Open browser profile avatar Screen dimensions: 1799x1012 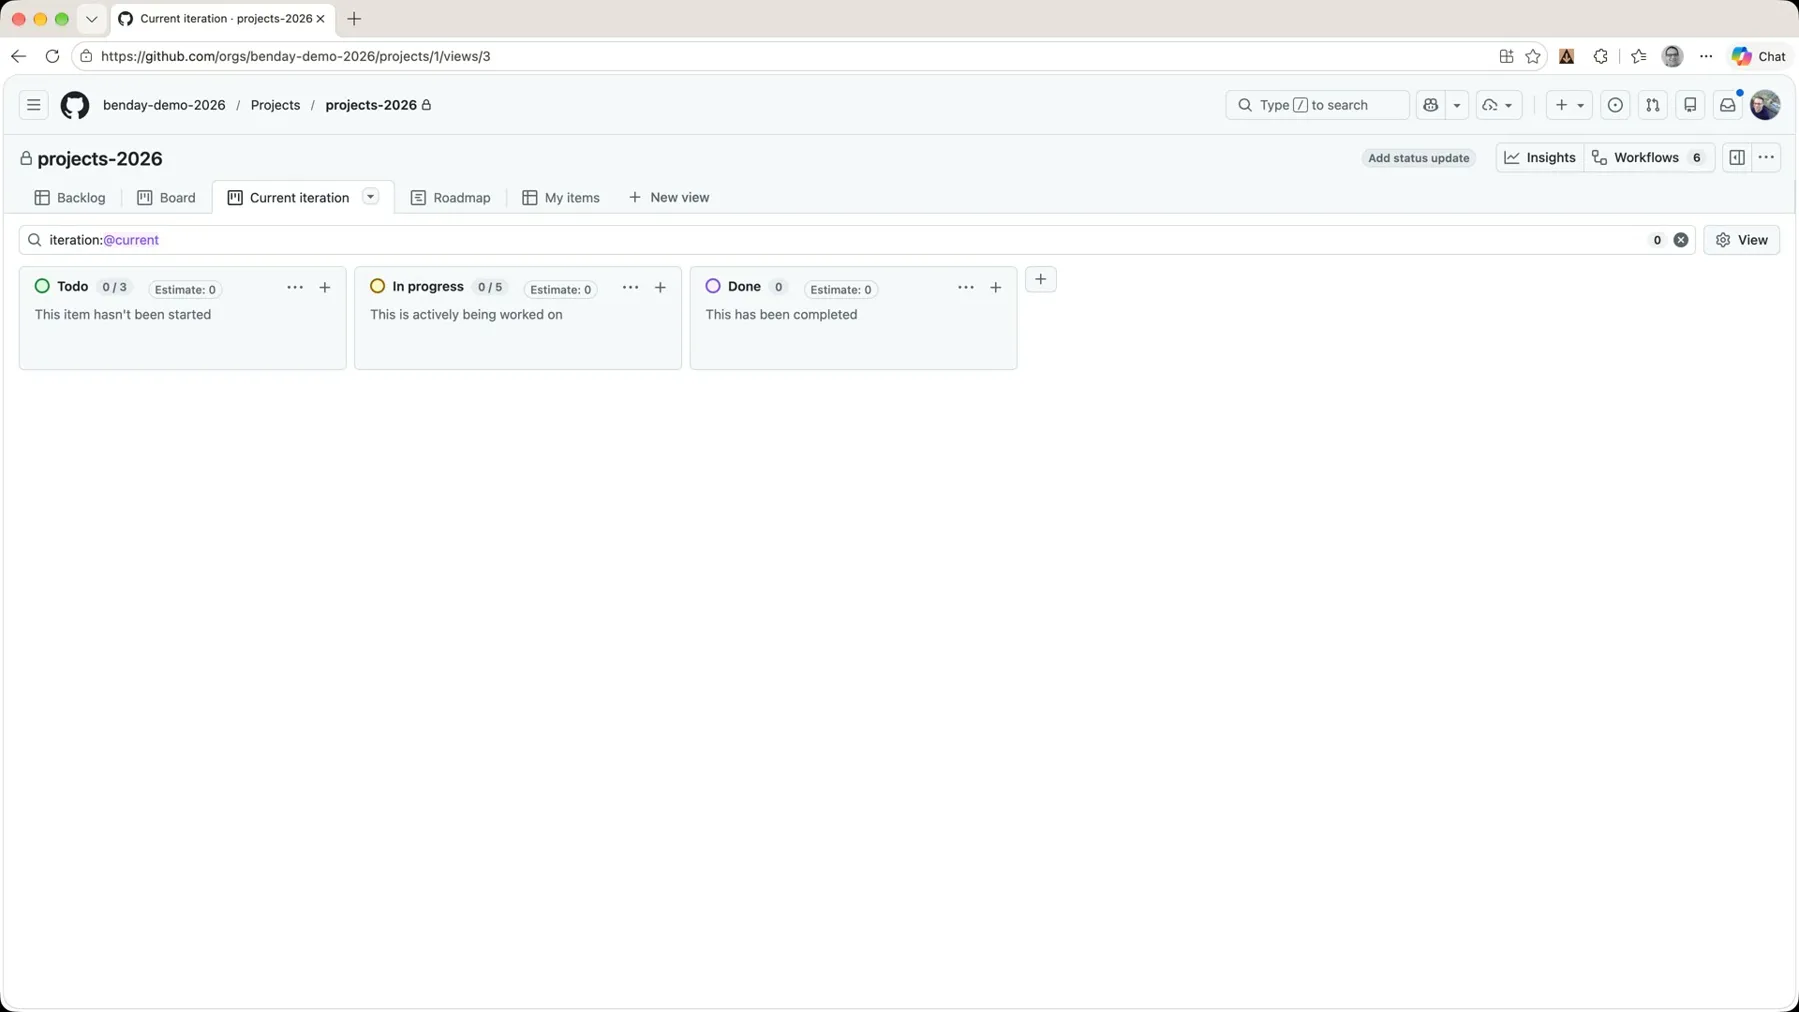(1672, 56)
